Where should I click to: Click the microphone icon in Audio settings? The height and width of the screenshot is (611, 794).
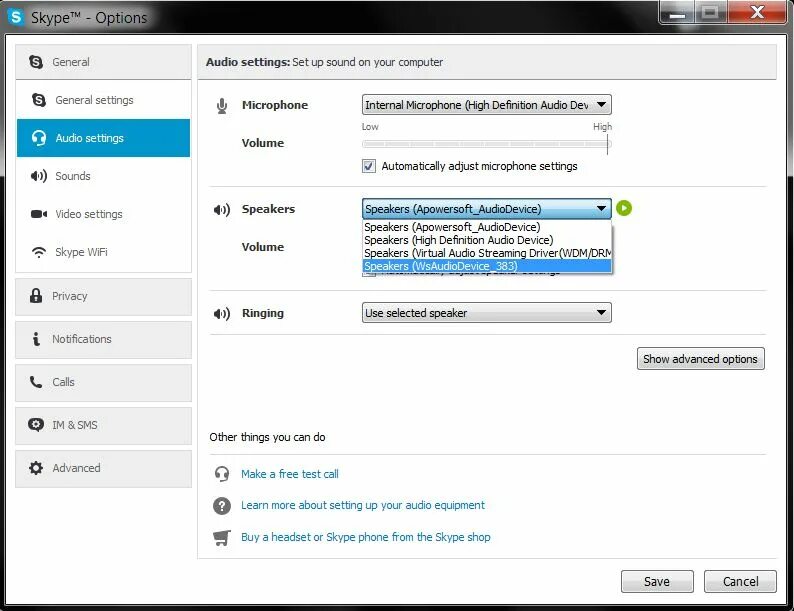(222, 105)
